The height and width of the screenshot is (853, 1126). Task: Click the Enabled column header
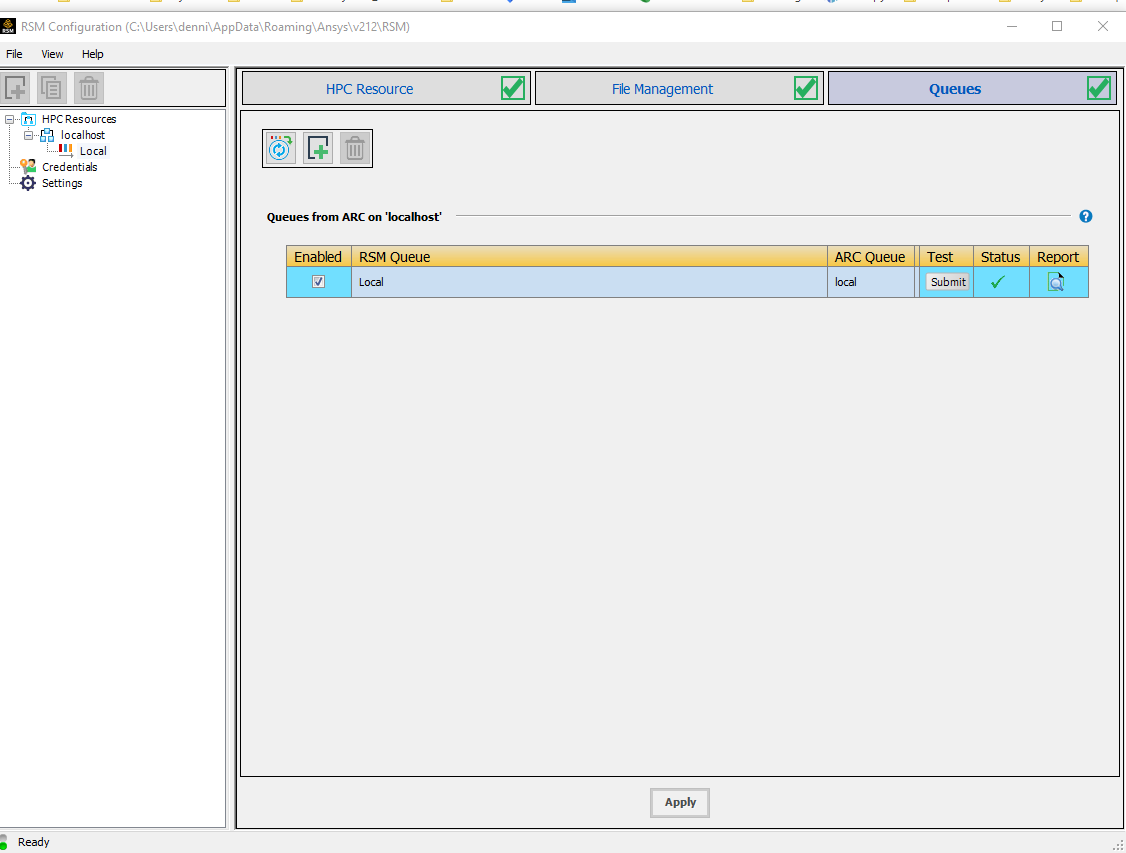[318, 256]
